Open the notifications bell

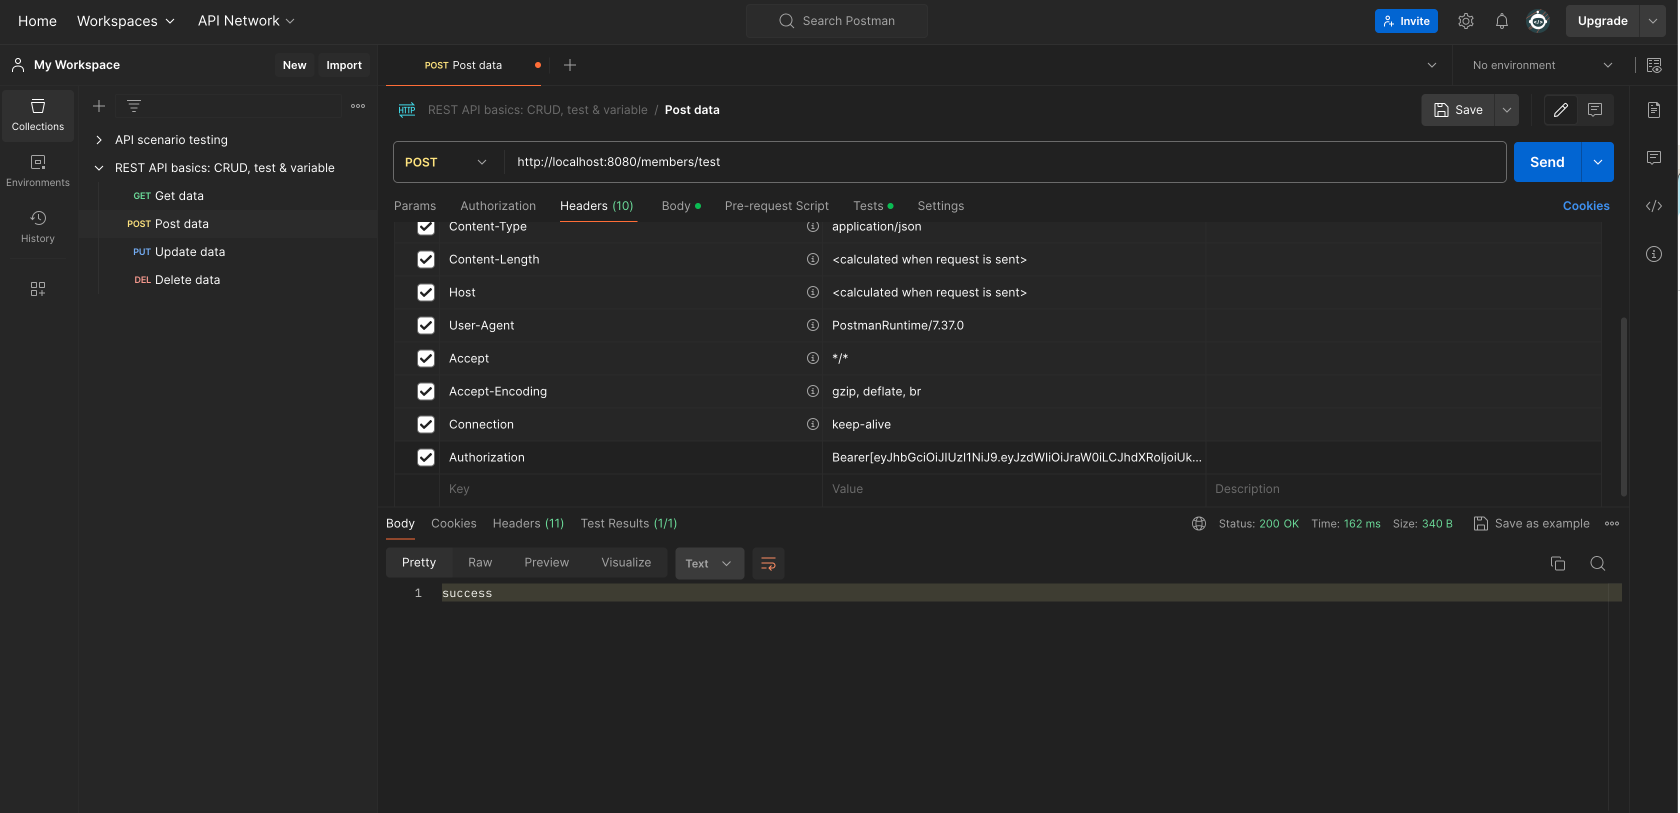tap(1502, 21)
